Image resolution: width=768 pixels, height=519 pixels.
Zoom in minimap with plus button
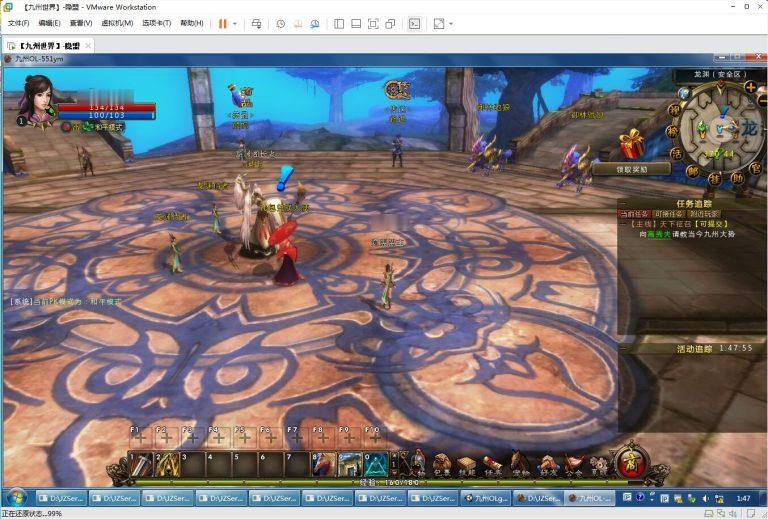point(750,87)
